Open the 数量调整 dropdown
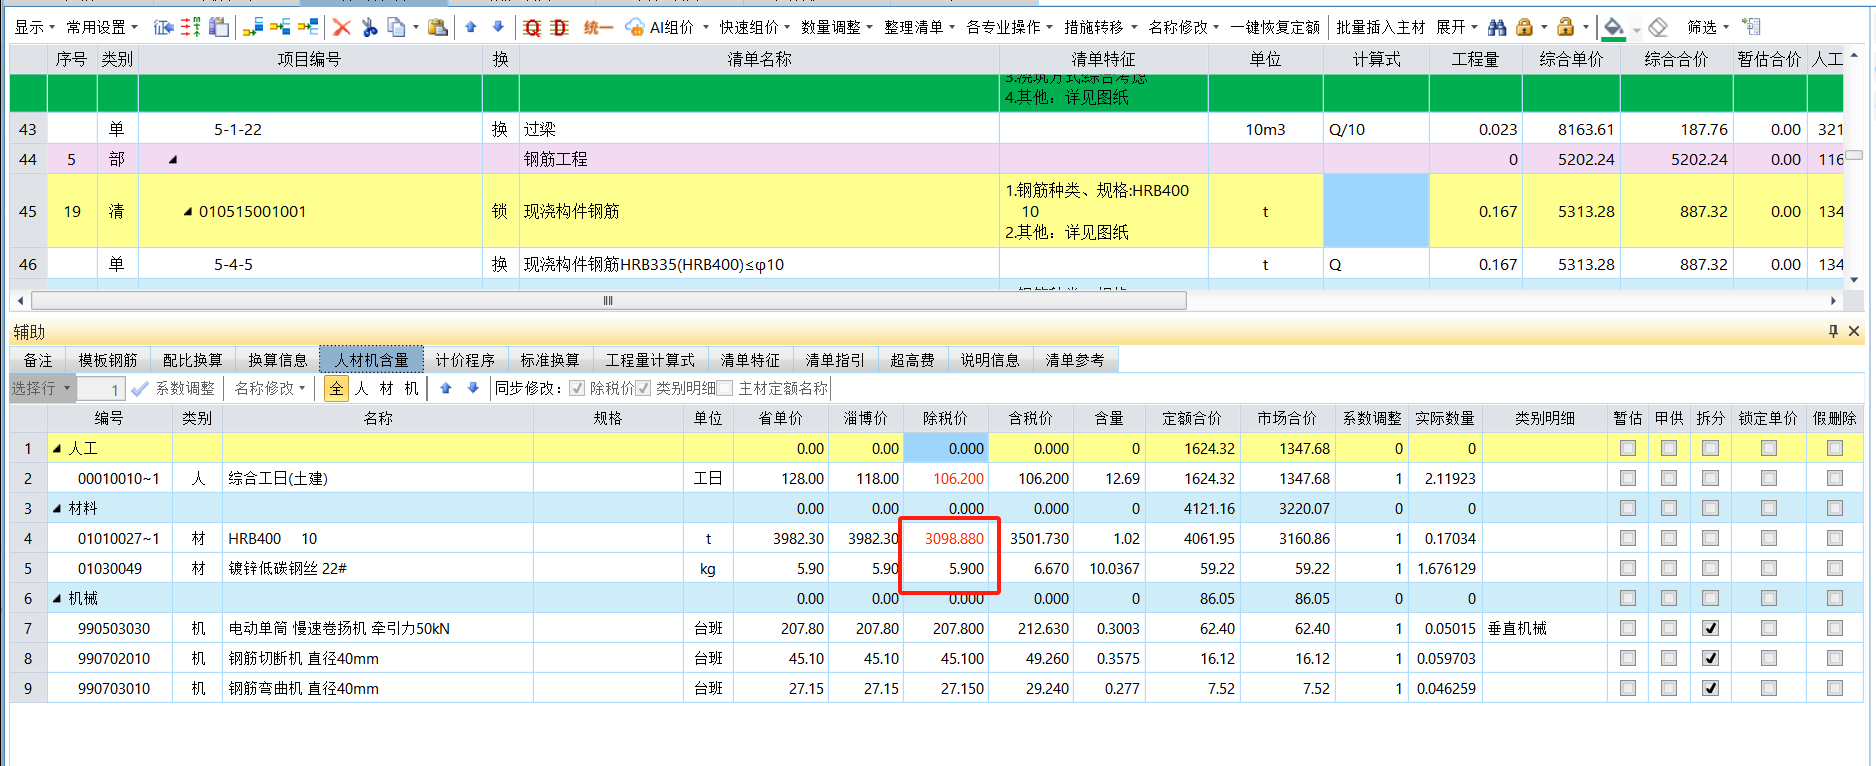The width and height of the screenshot is (1876, 766). (x=837, y=27)
